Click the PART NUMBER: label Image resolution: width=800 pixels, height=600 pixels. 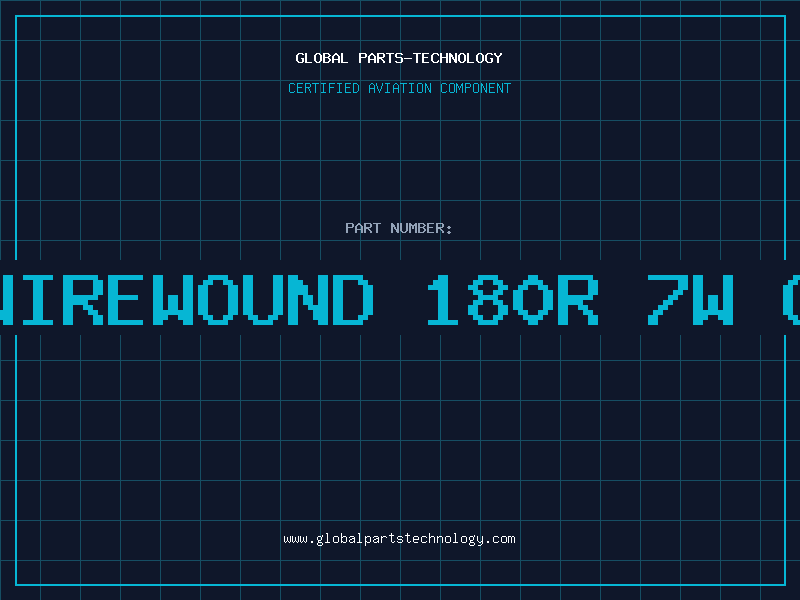point(399,228)
